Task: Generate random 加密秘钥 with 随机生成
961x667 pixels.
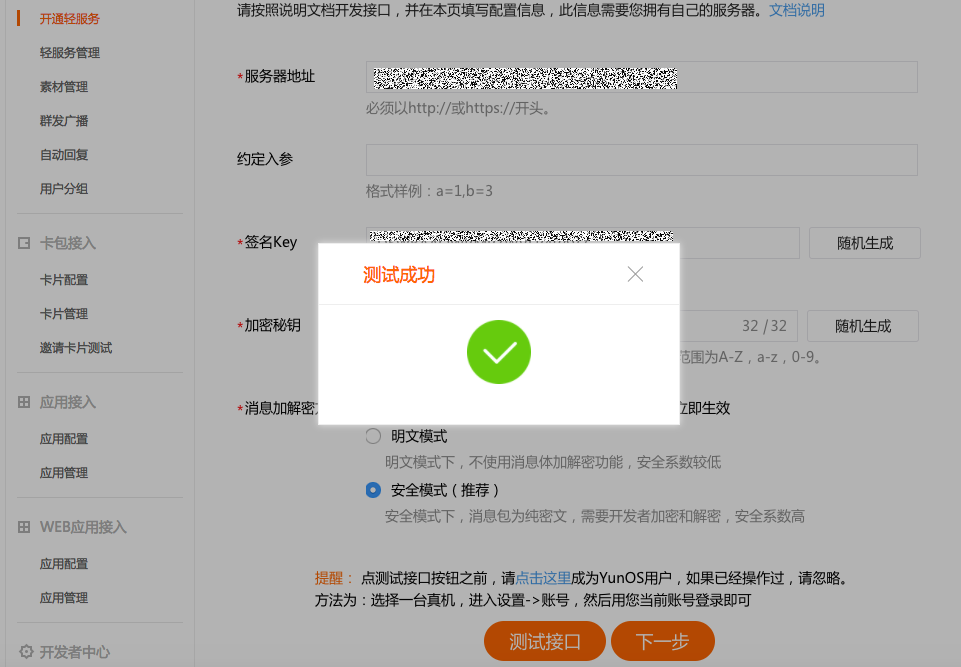Action: pos(863,326)
